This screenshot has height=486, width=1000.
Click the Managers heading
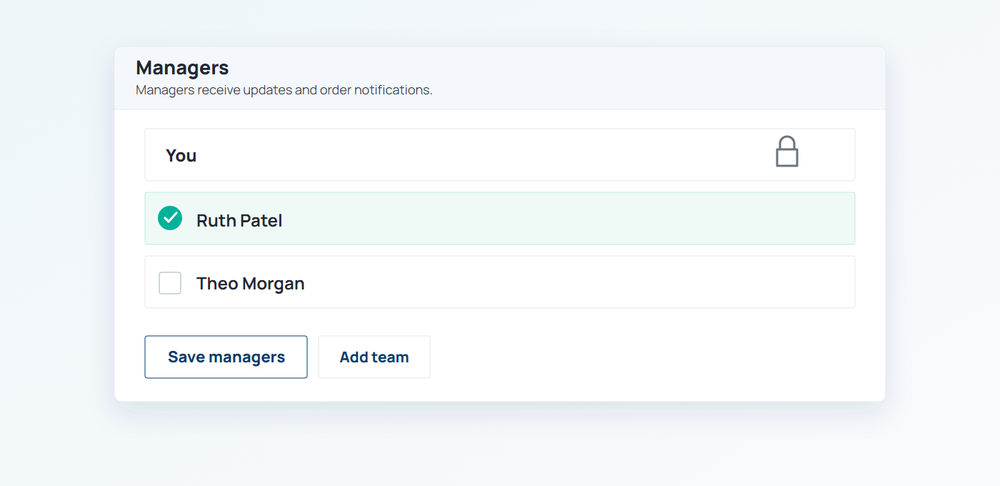click(182, 68)
